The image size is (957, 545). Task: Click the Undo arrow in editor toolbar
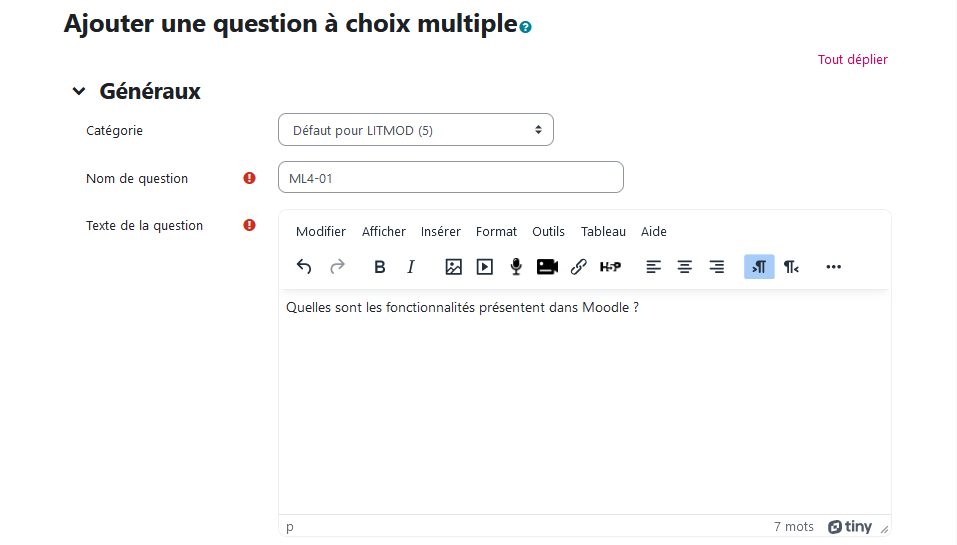tap(305, 267)
